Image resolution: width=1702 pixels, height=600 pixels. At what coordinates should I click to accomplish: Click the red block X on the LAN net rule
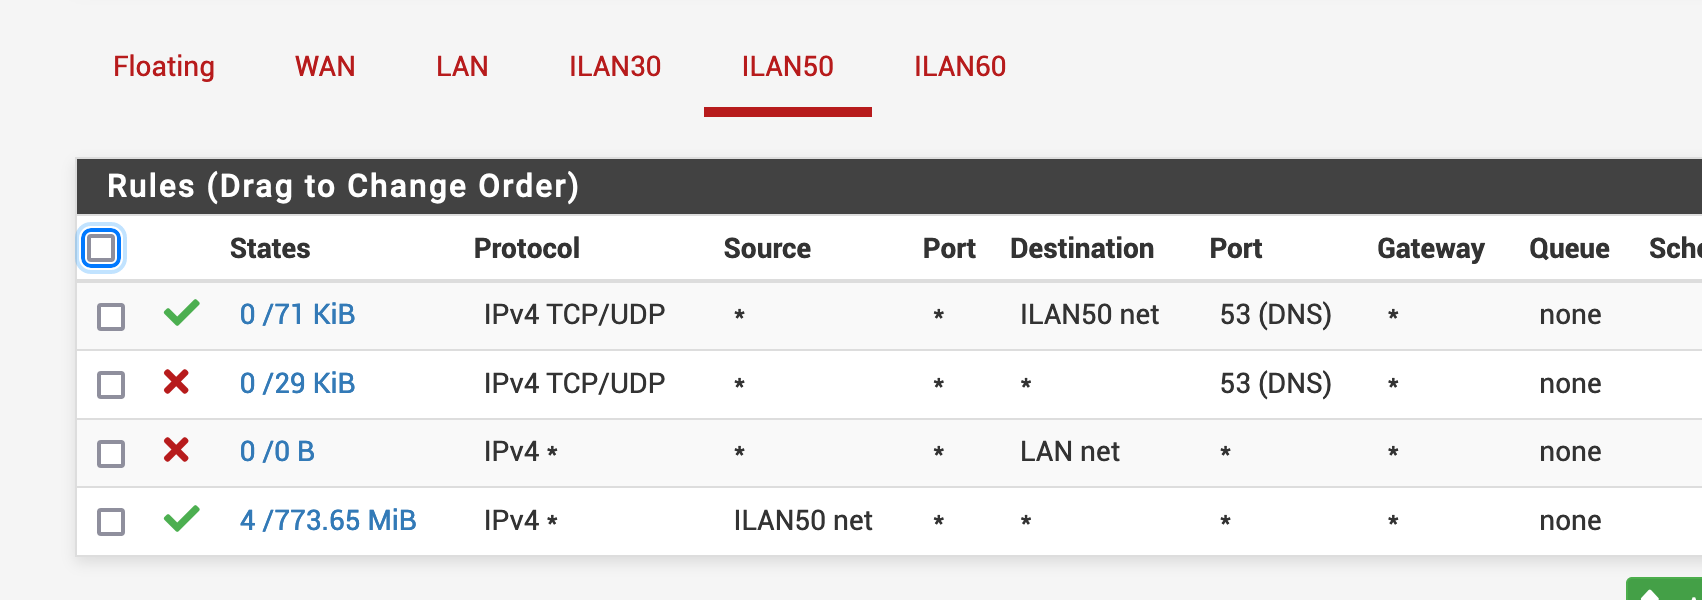click(176, 450)
